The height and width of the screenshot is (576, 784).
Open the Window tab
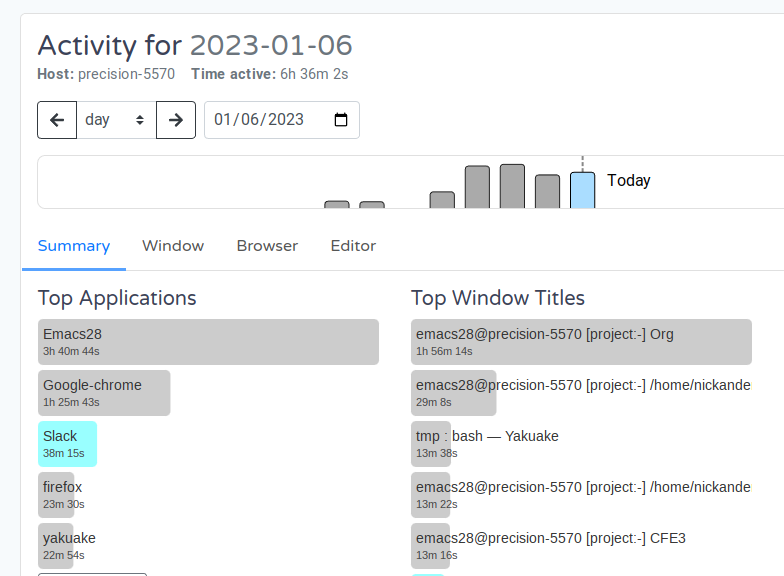173,246
